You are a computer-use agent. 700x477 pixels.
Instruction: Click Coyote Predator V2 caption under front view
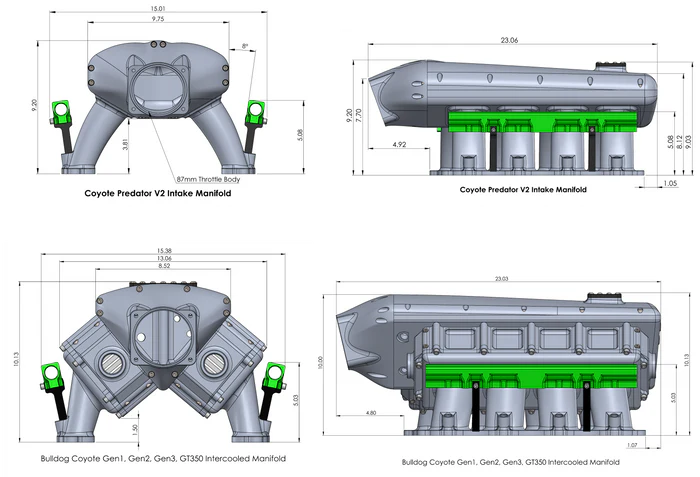(x=158, y=193)
